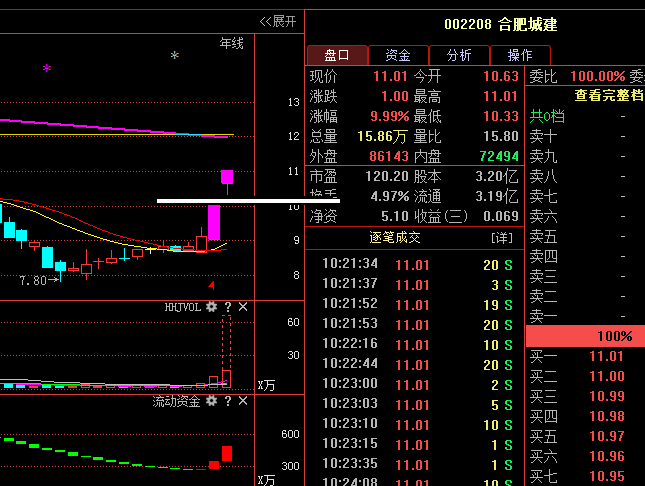Open 流动资金 indicator settings gear
The width and height of the screenshot is (645, 486).
(x=211, y=401)
